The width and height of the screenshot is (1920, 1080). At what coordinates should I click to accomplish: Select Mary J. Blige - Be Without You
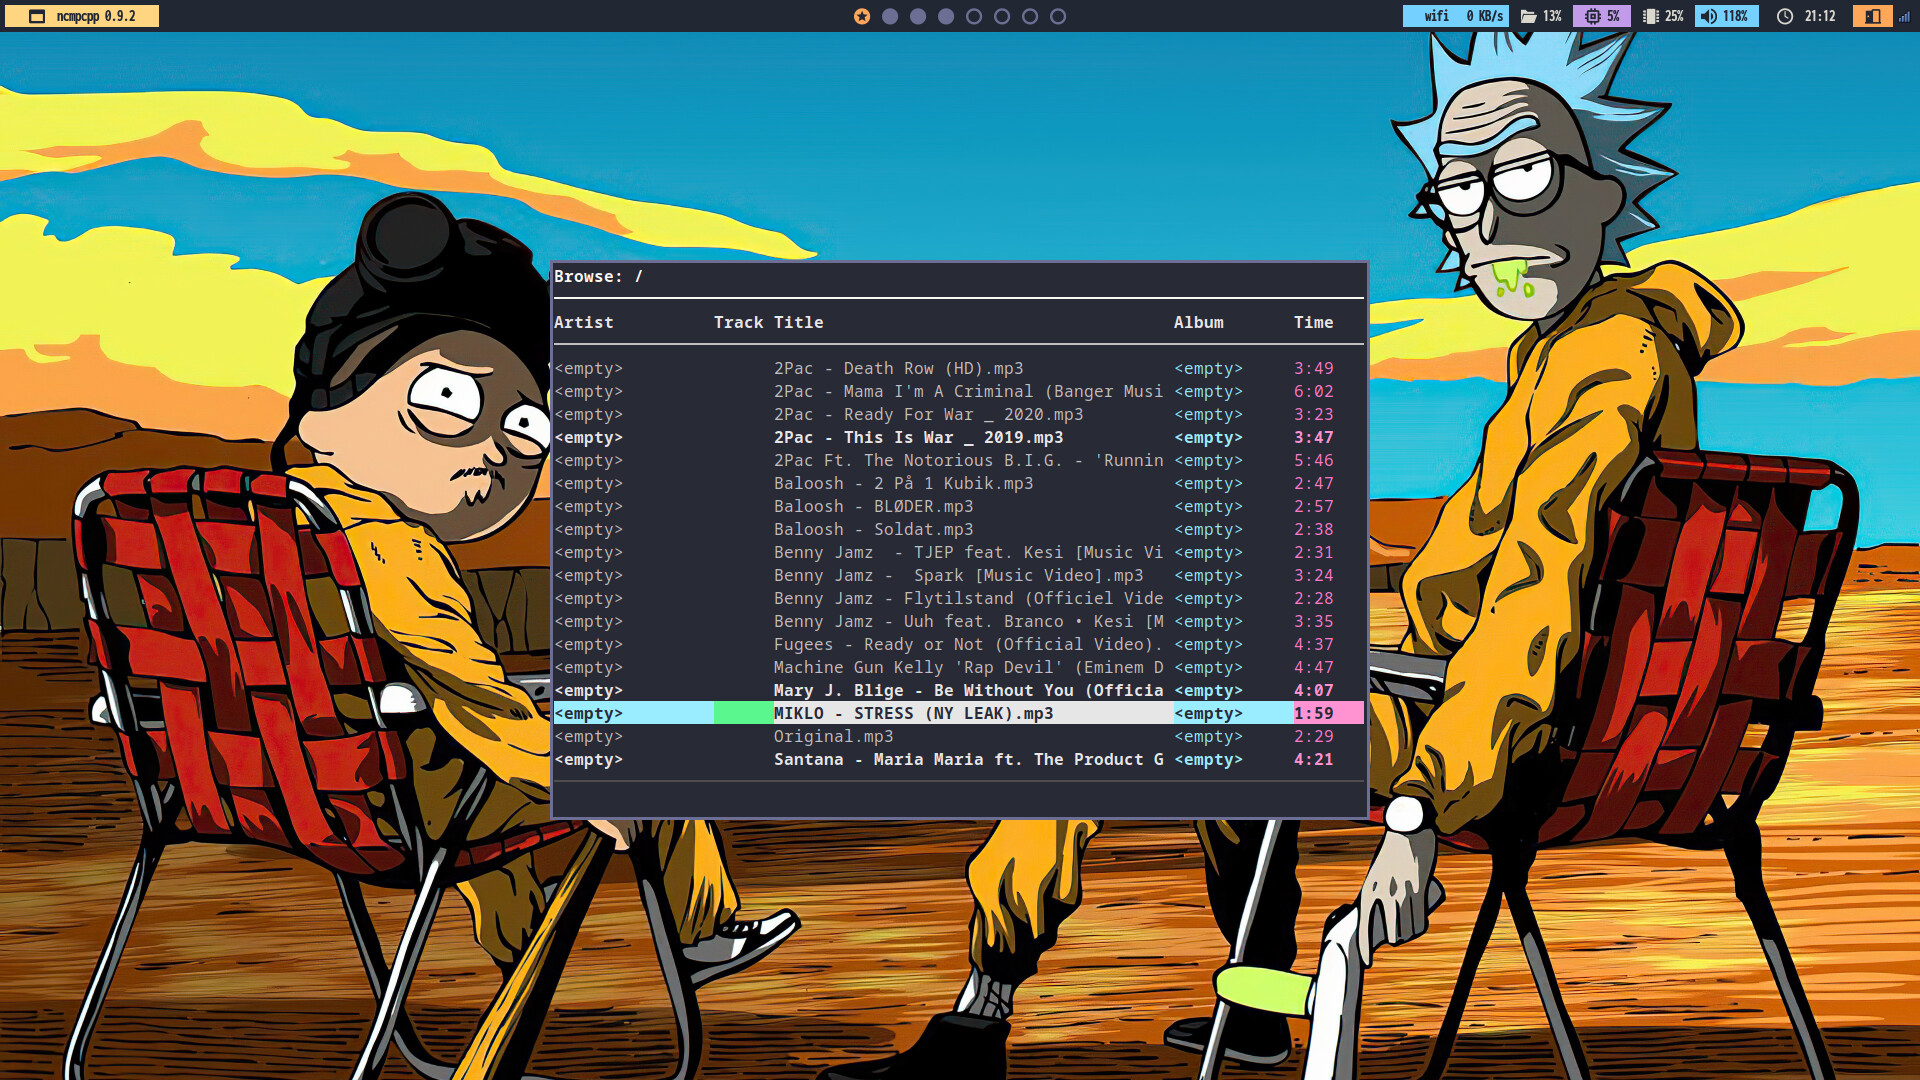pos(959,690)
